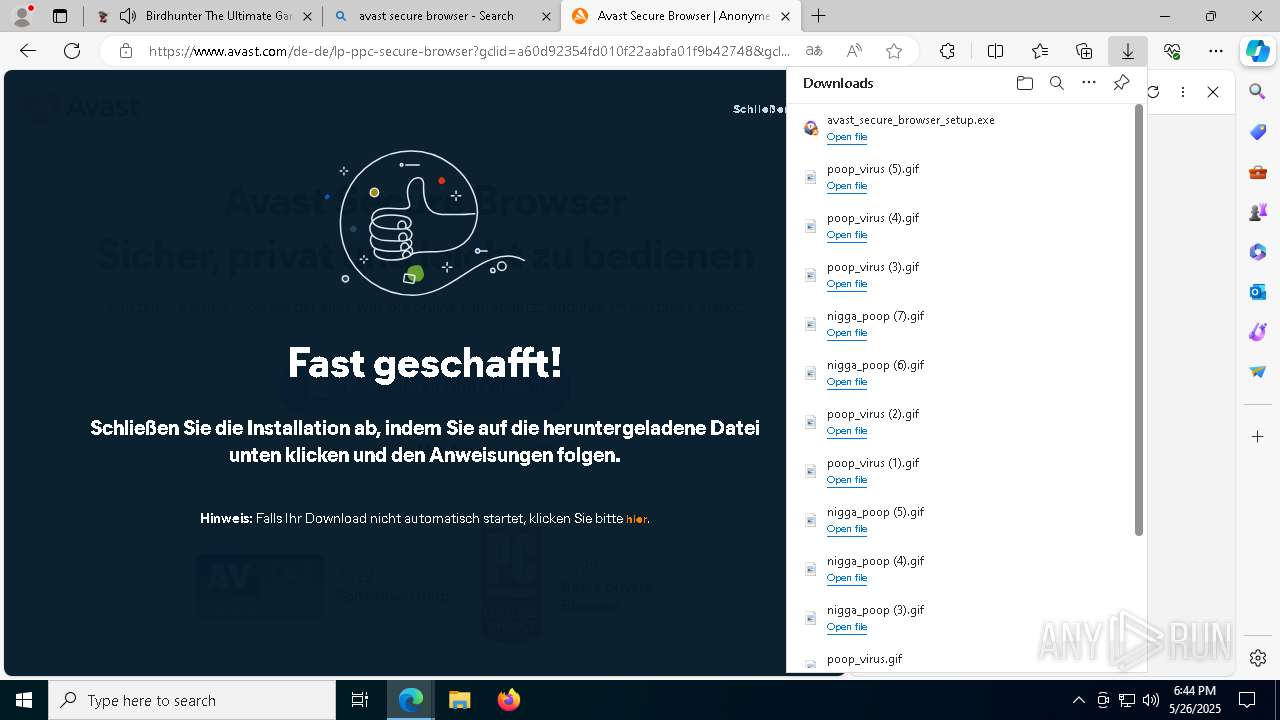Image resolution: width=1280 pixels, height=720 pixels.
Task: Go back to the previous page
Action: click(x=28, y=51)
